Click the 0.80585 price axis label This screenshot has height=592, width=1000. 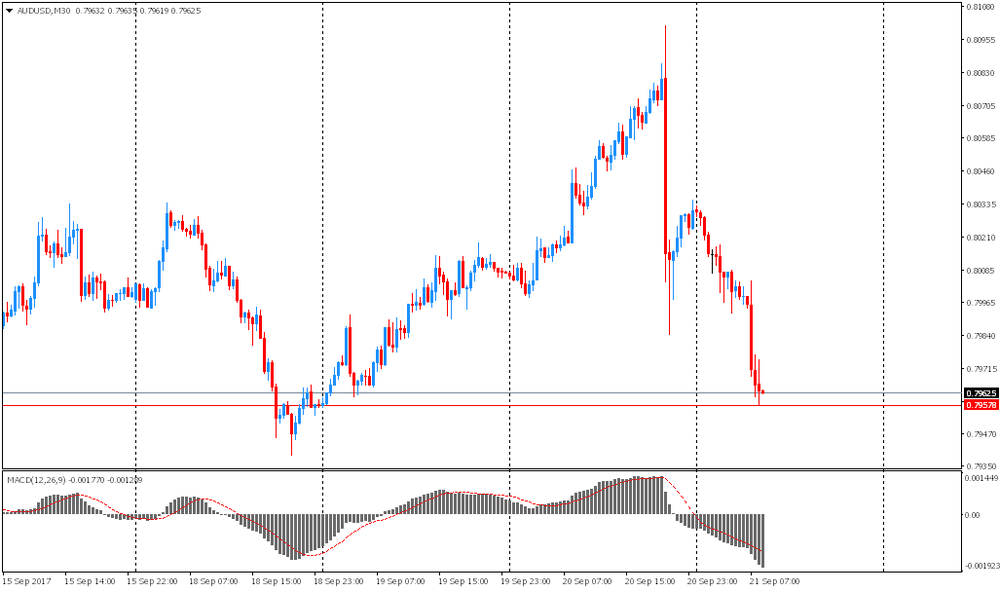coord(981,138)
